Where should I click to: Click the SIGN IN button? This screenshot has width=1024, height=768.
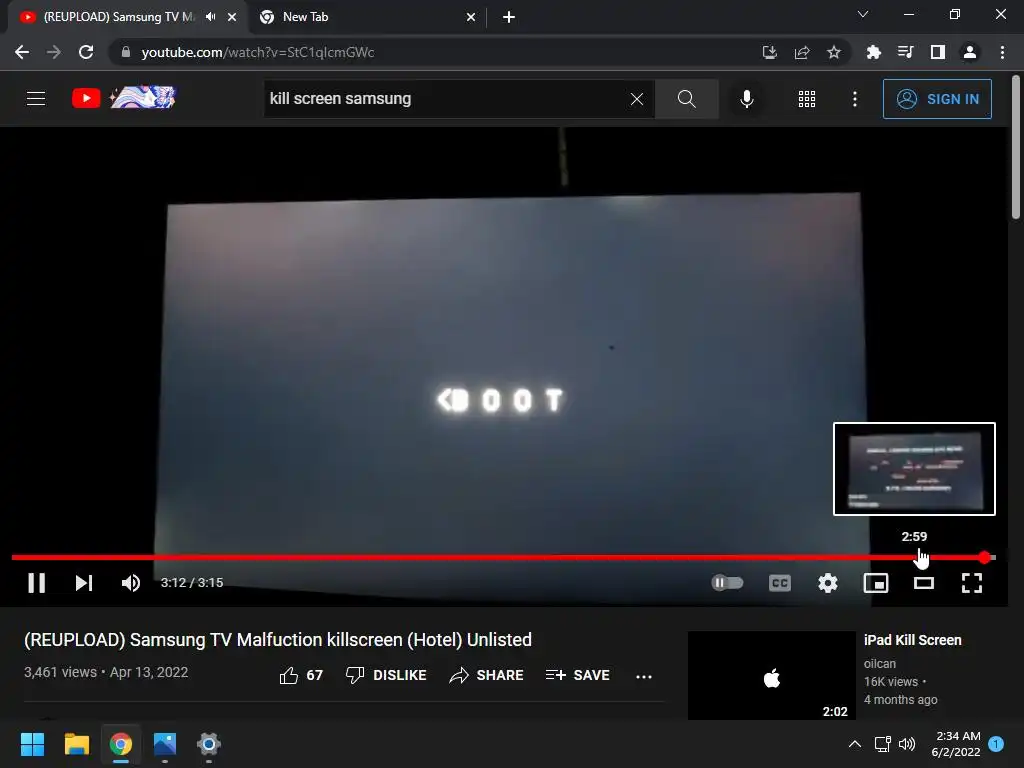point(936,99)
